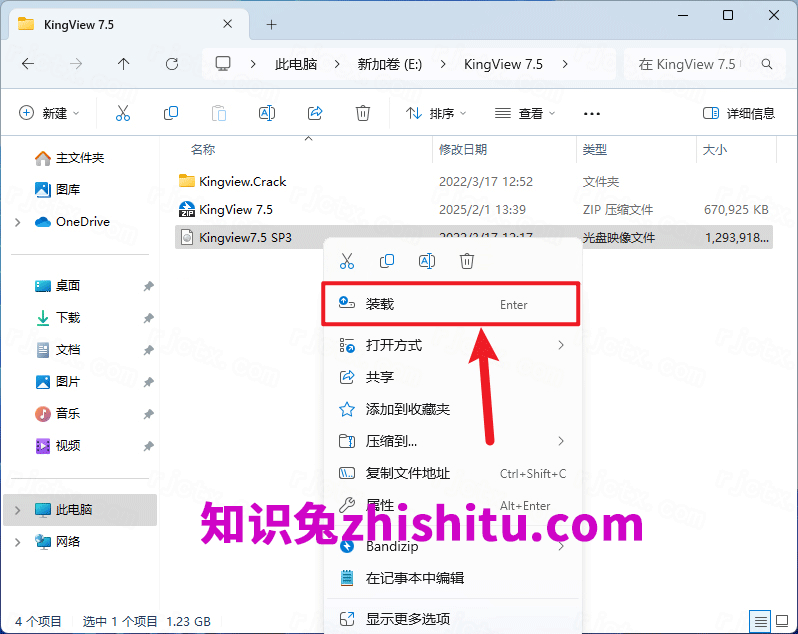Click the Rename icon in the context menu
This screenshot has height=634, width=798.
click(426, 261)
